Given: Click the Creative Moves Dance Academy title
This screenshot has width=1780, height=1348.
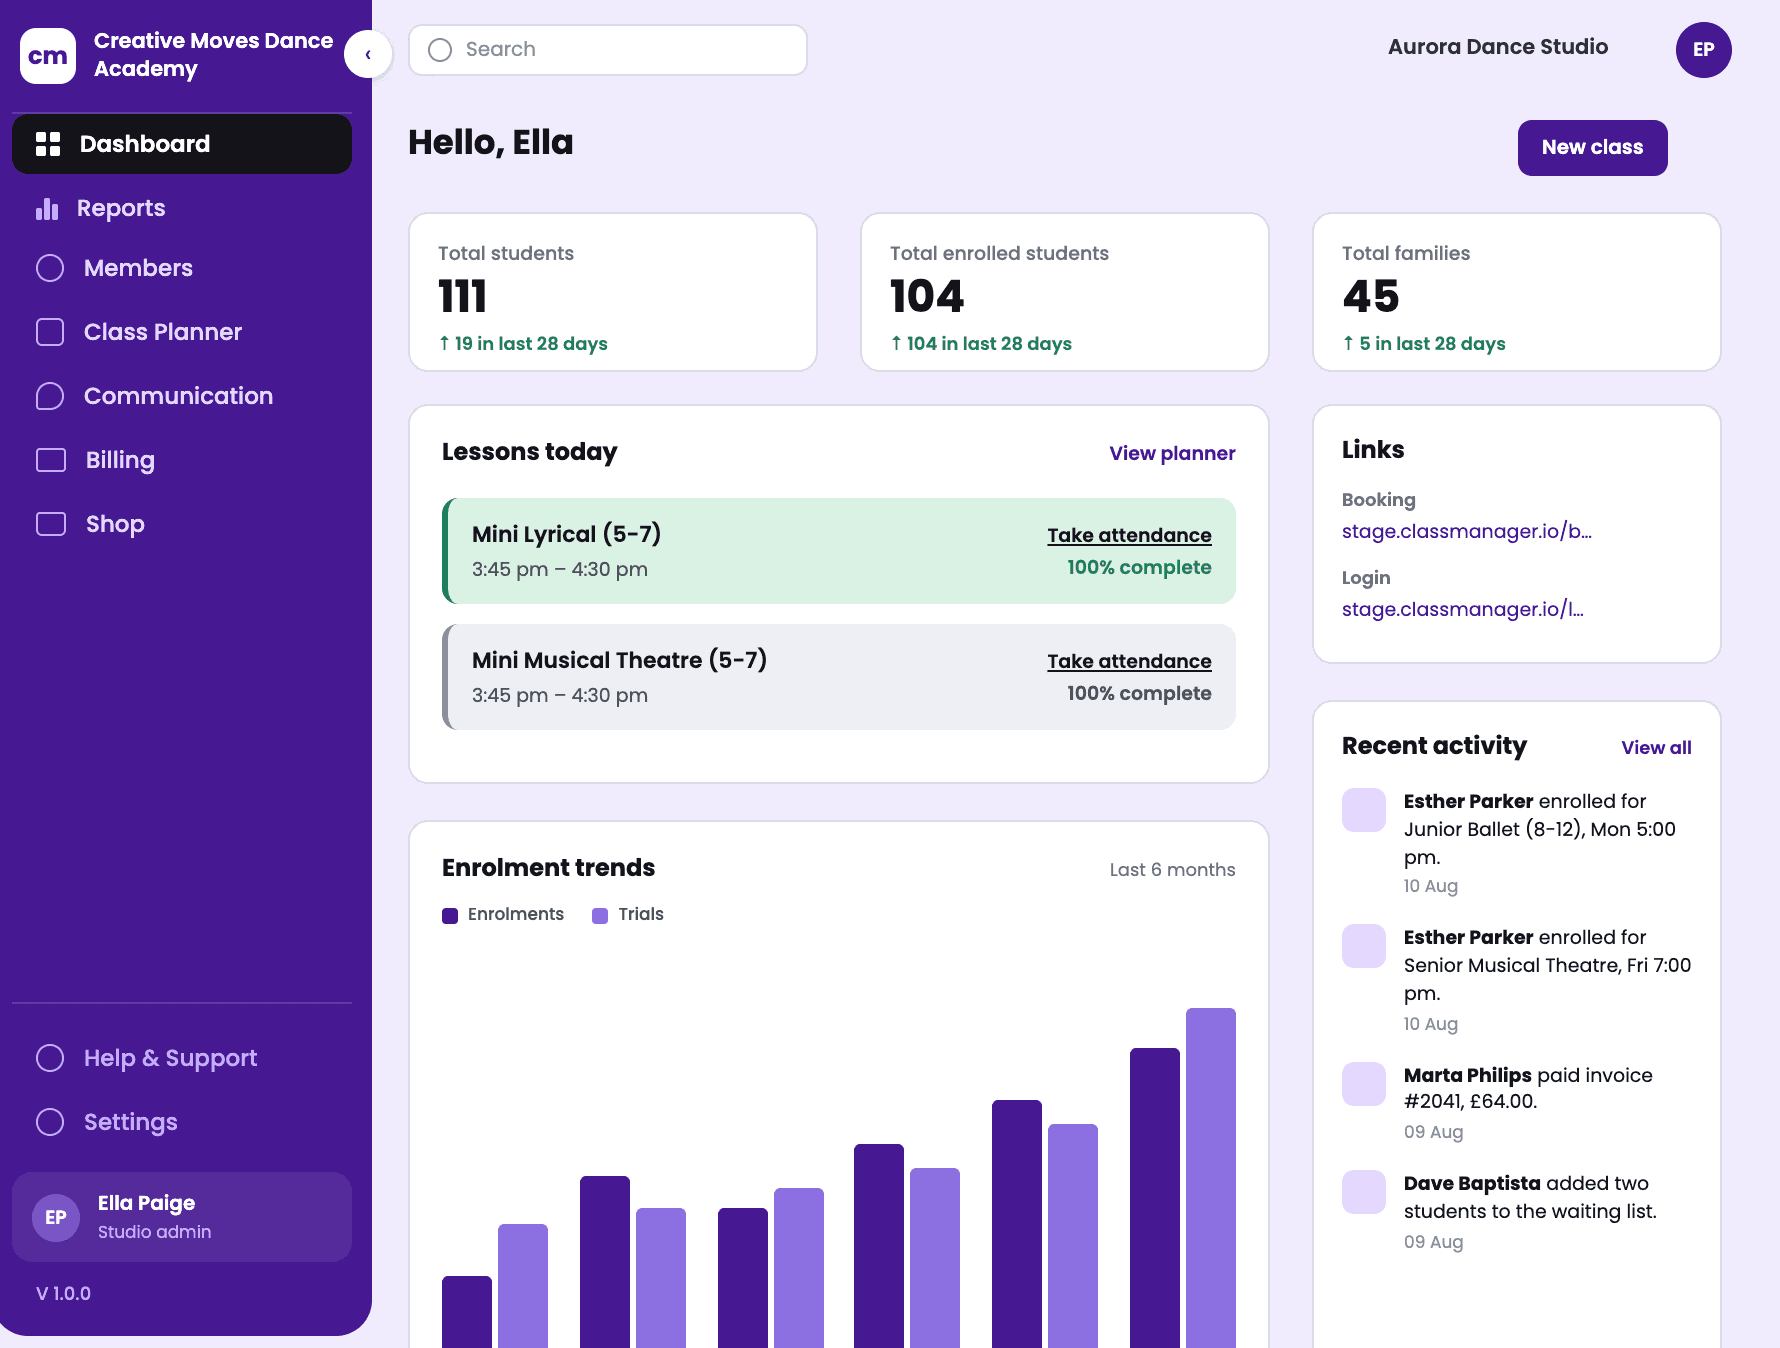Looking at the screenshot, I should (213, 55).
